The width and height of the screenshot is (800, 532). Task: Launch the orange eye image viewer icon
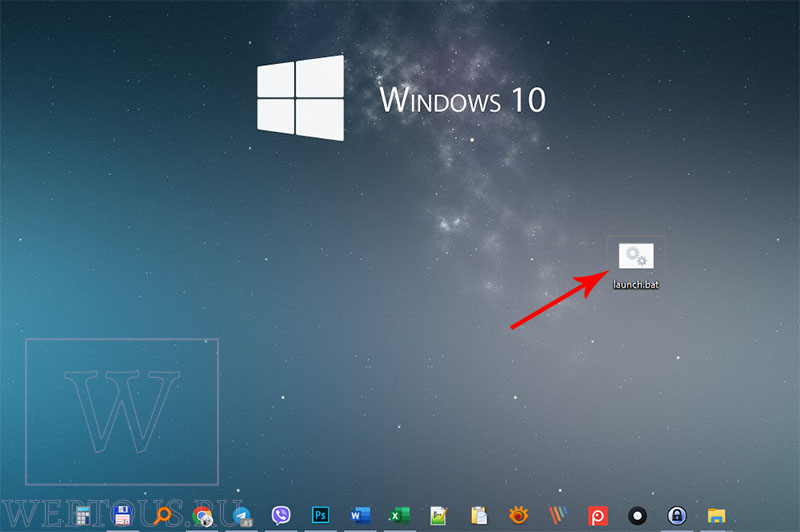[x=518, y=515]
